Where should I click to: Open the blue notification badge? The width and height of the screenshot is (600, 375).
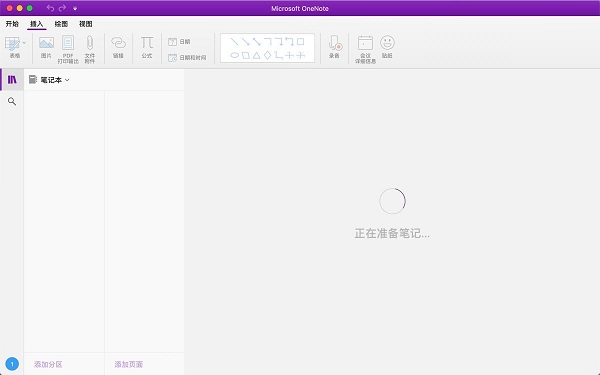point(12,364)
